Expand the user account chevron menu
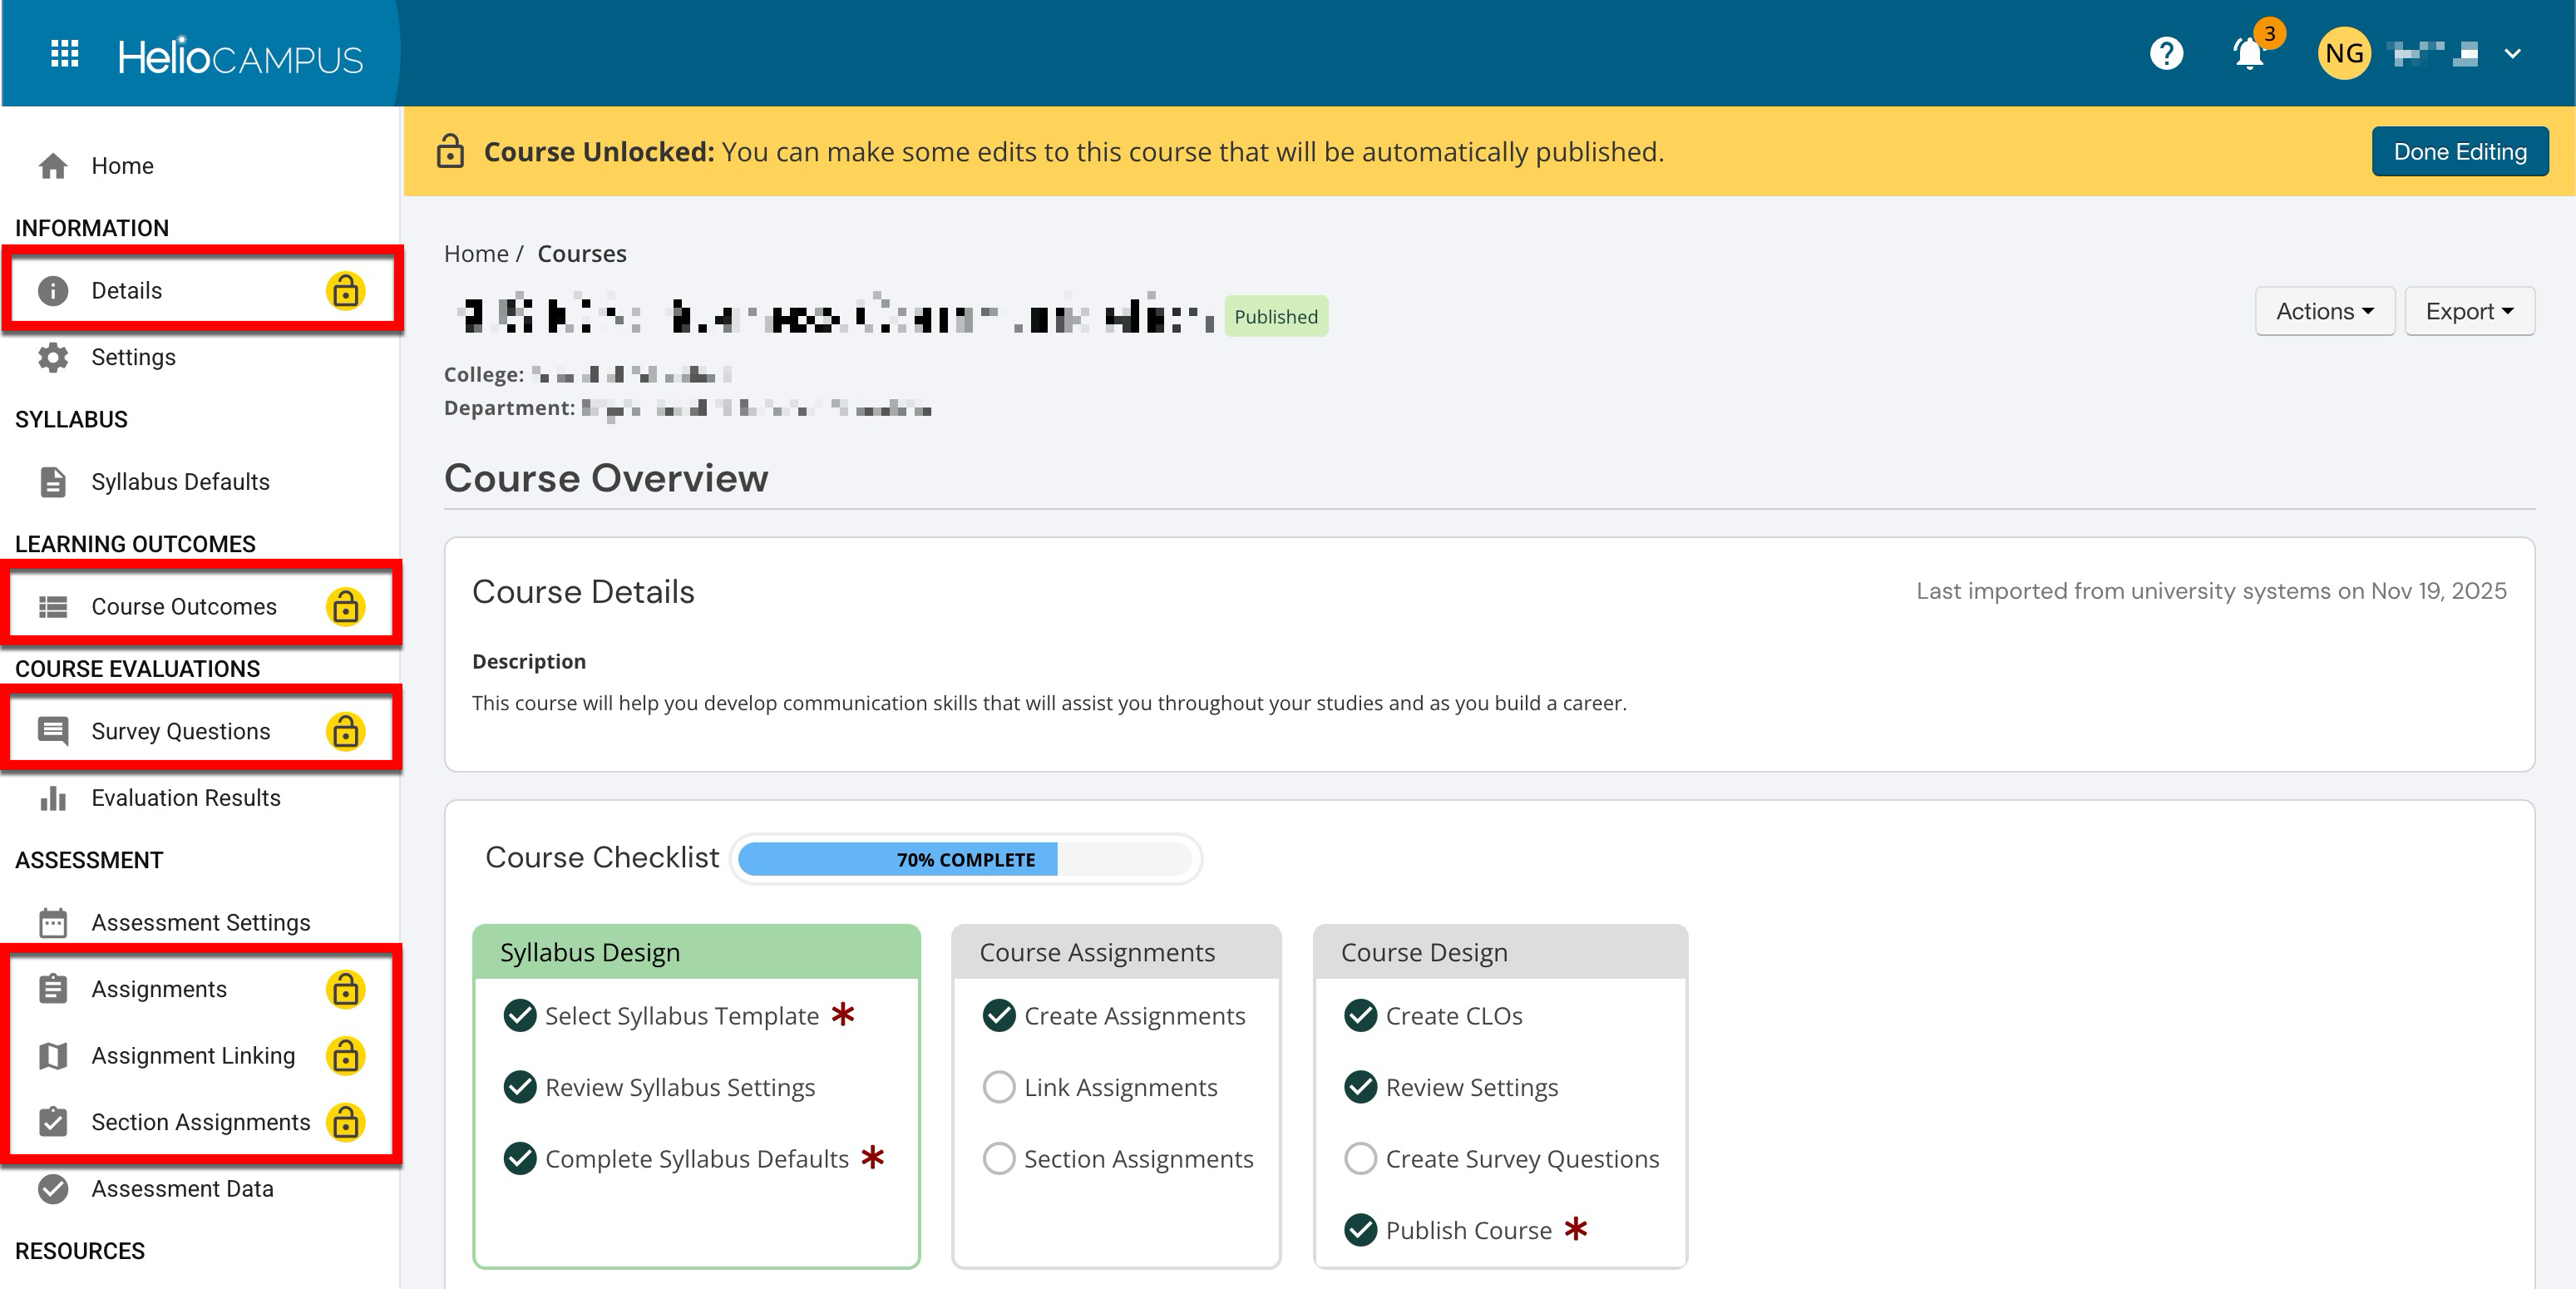Viewport: 2576px width, 1289px height. click(x=2512, y=54)
